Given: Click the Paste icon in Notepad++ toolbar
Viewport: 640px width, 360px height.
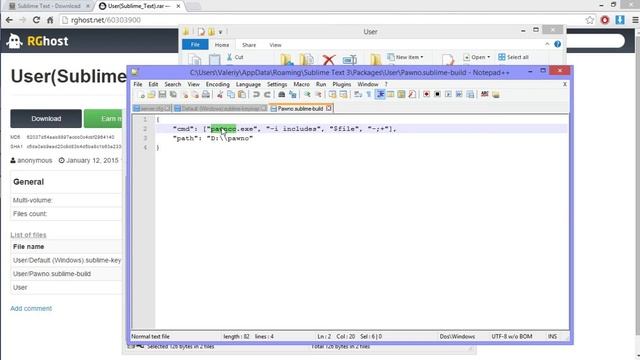Looking at the screenshot, I should pos(242,95).
